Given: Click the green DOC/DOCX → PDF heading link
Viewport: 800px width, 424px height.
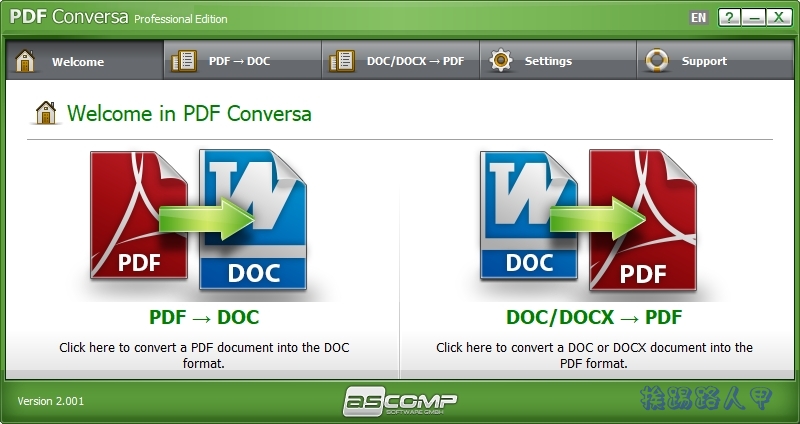Looking at the screenshot, I should [x=594, y=318].
